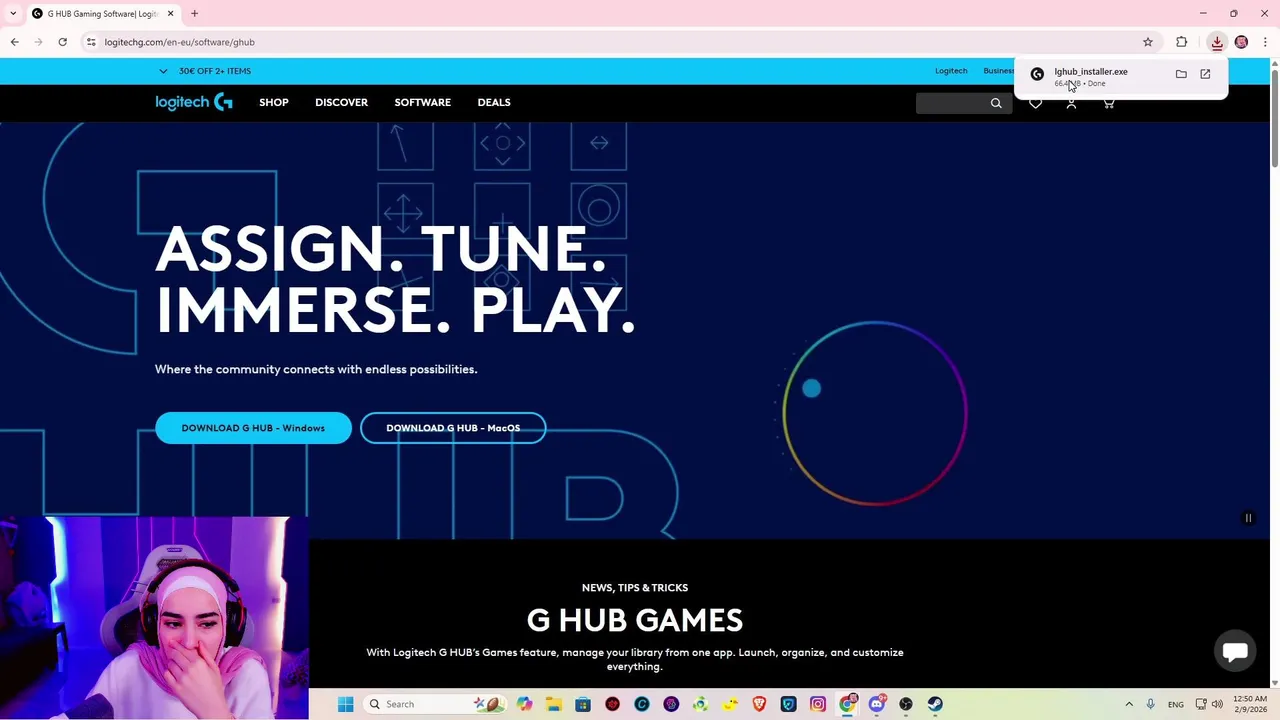
Task: Open Discord from taskbar
Action: 877,704
